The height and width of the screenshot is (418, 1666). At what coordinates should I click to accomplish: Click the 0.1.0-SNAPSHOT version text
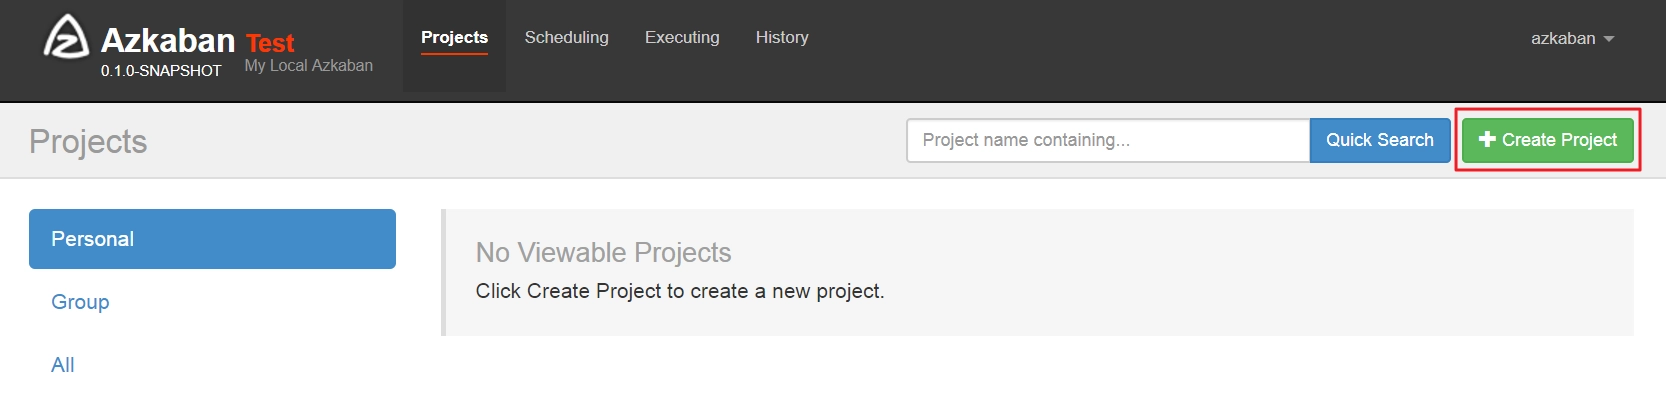coord(161,71)
